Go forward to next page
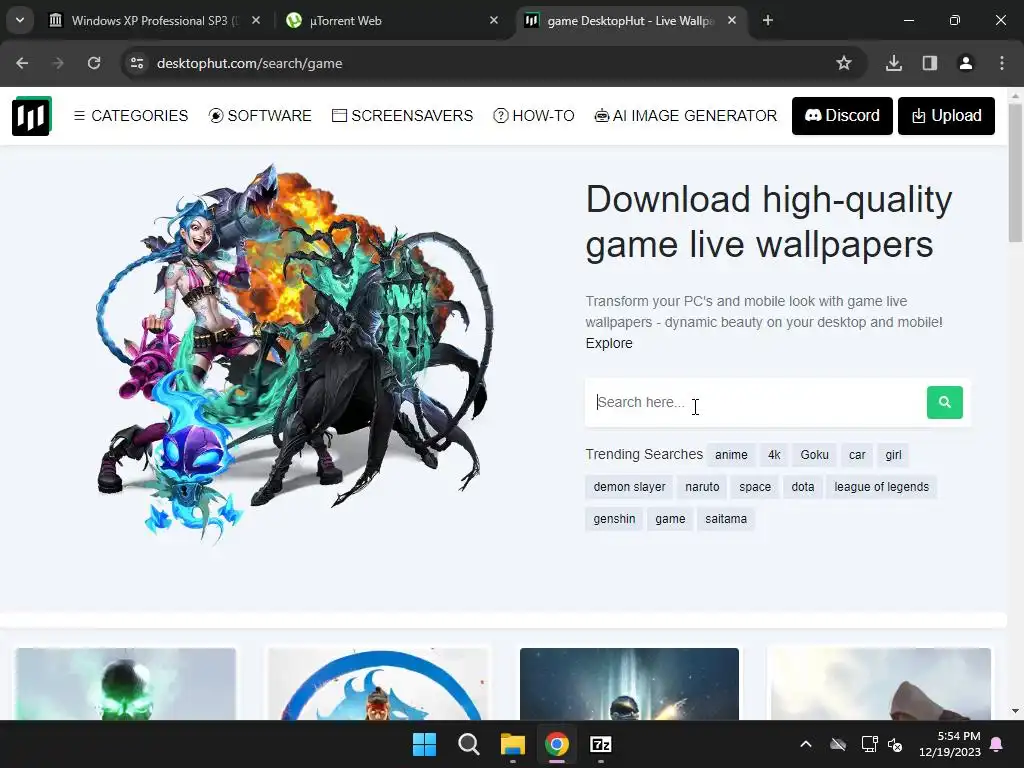The height and width of the screenshot is (768, 1024). (58, 63)
